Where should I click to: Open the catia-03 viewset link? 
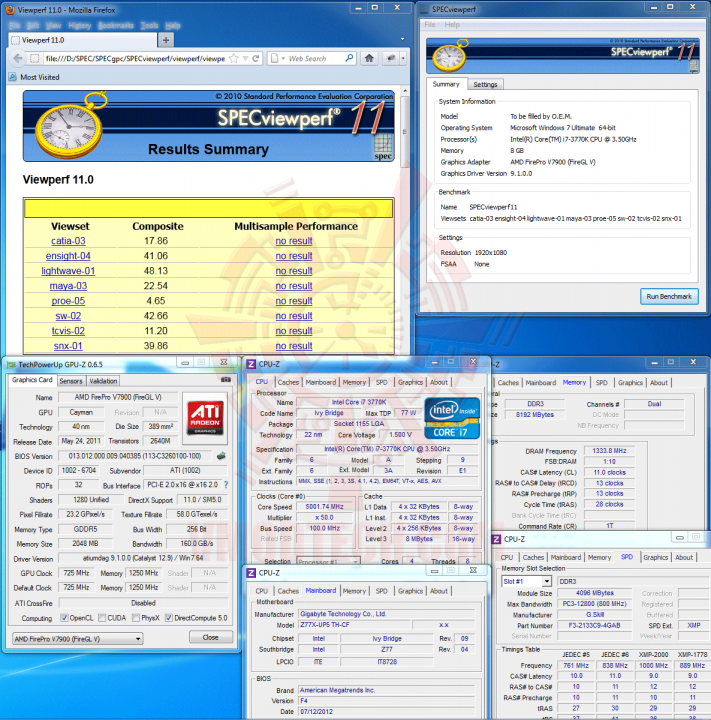68,241
